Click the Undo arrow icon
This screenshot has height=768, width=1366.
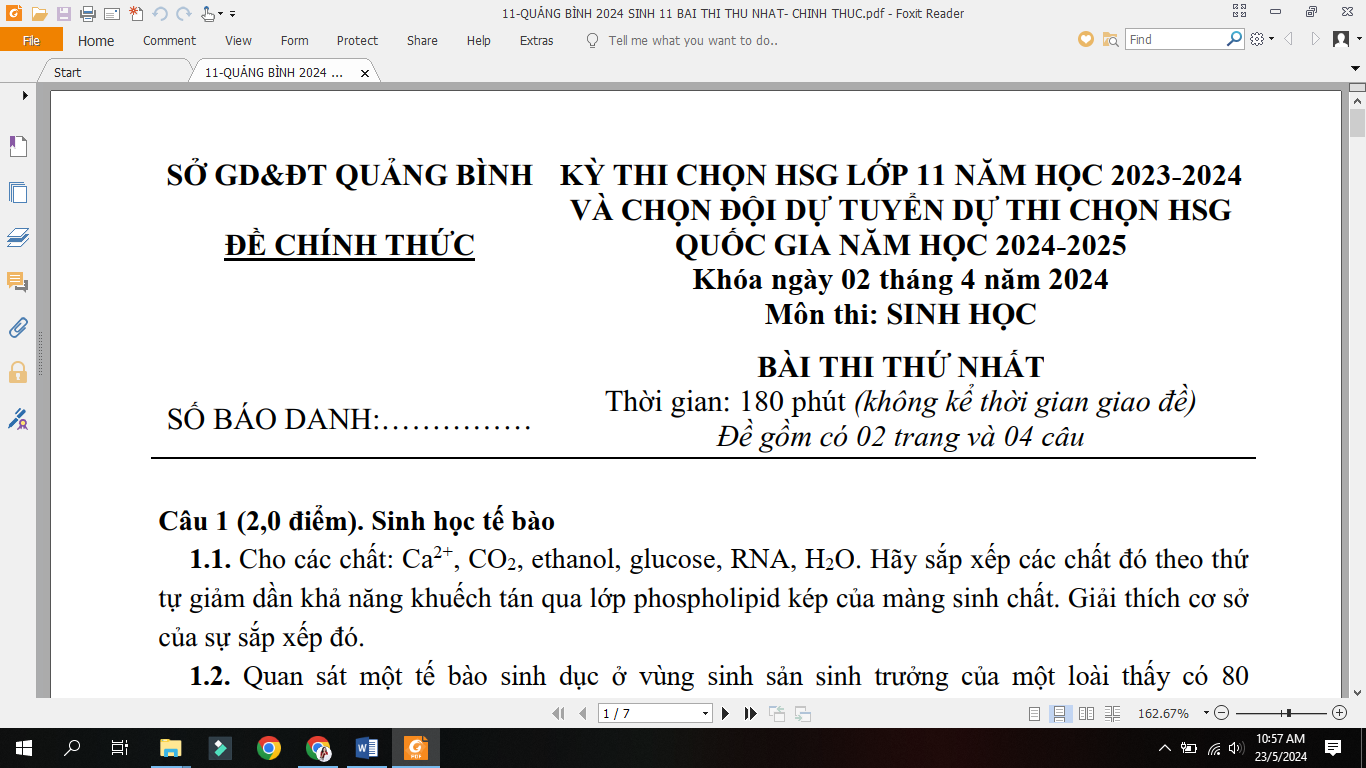click(x=160, y=14)
